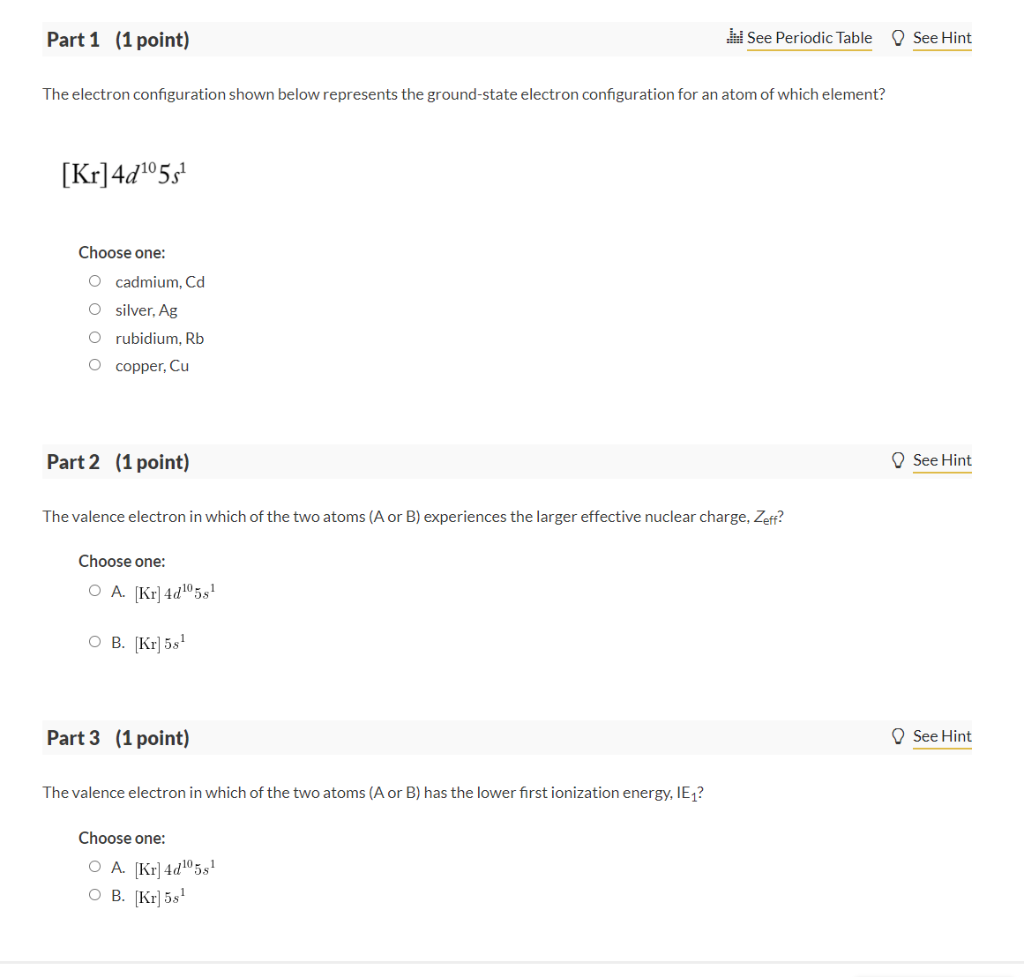Pick option A for the ionization energy question
The image size is (1024, 977).
93,865
